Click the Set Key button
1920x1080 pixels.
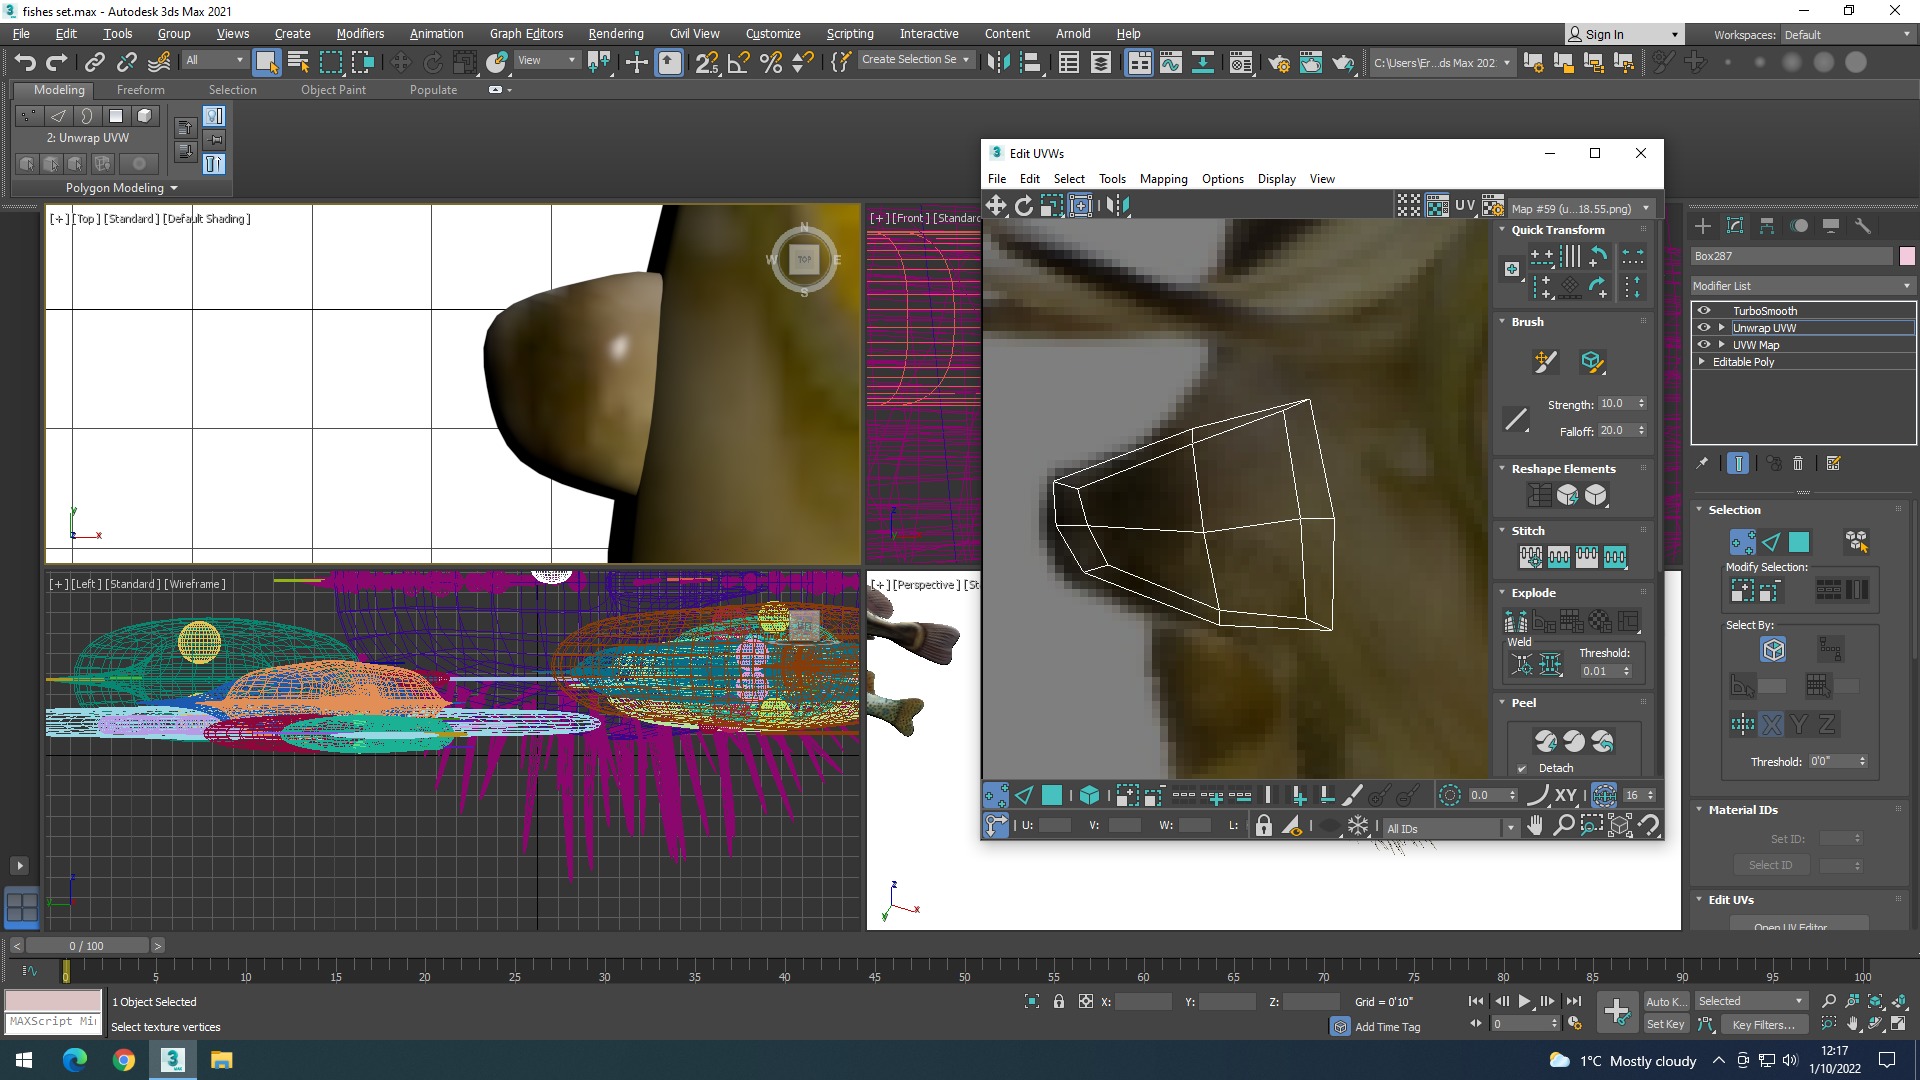pos(1665,1024)
